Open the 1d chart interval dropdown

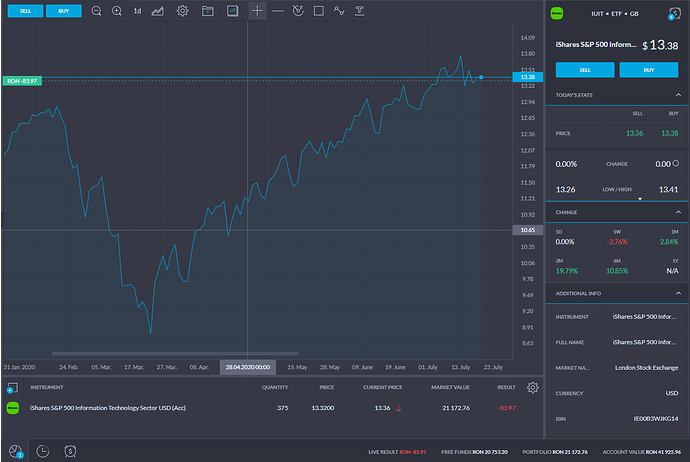pyautogui.click(x=137, y=11)
